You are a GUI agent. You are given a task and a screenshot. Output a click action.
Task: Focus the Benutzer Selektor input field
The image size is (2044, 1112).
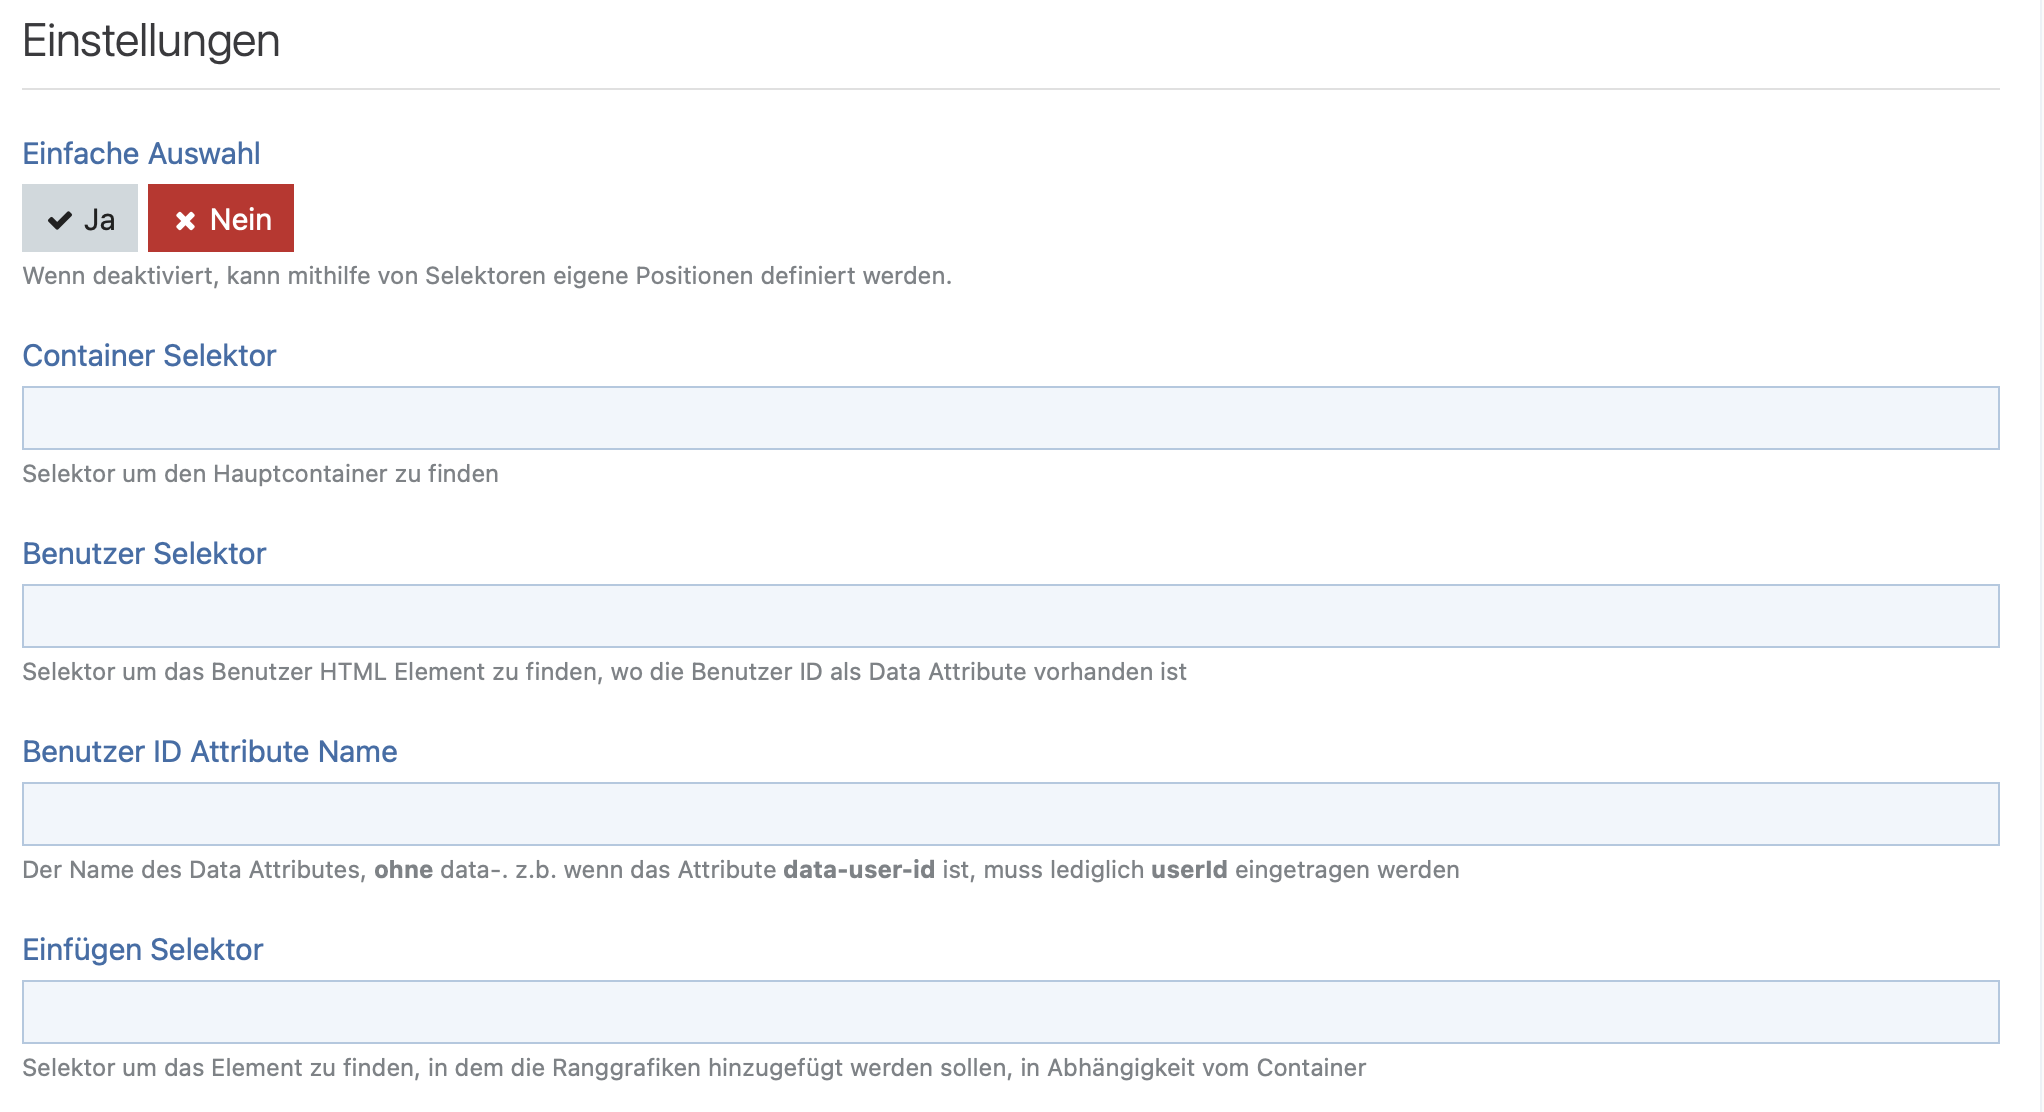[1010, 616]
